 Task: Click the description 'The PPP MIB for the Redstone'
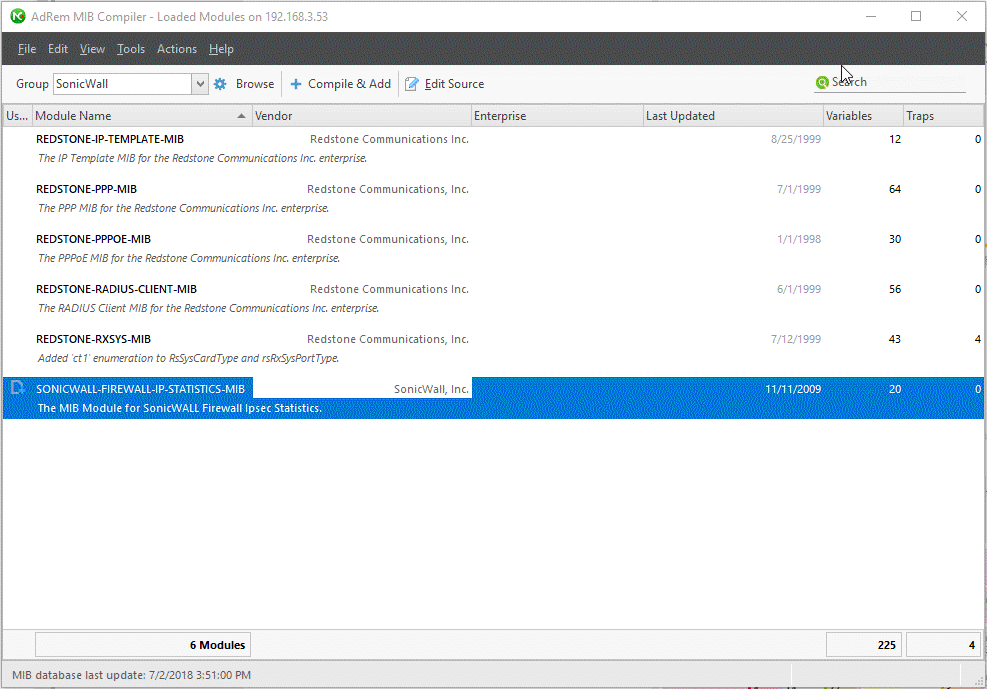point(183,208)
